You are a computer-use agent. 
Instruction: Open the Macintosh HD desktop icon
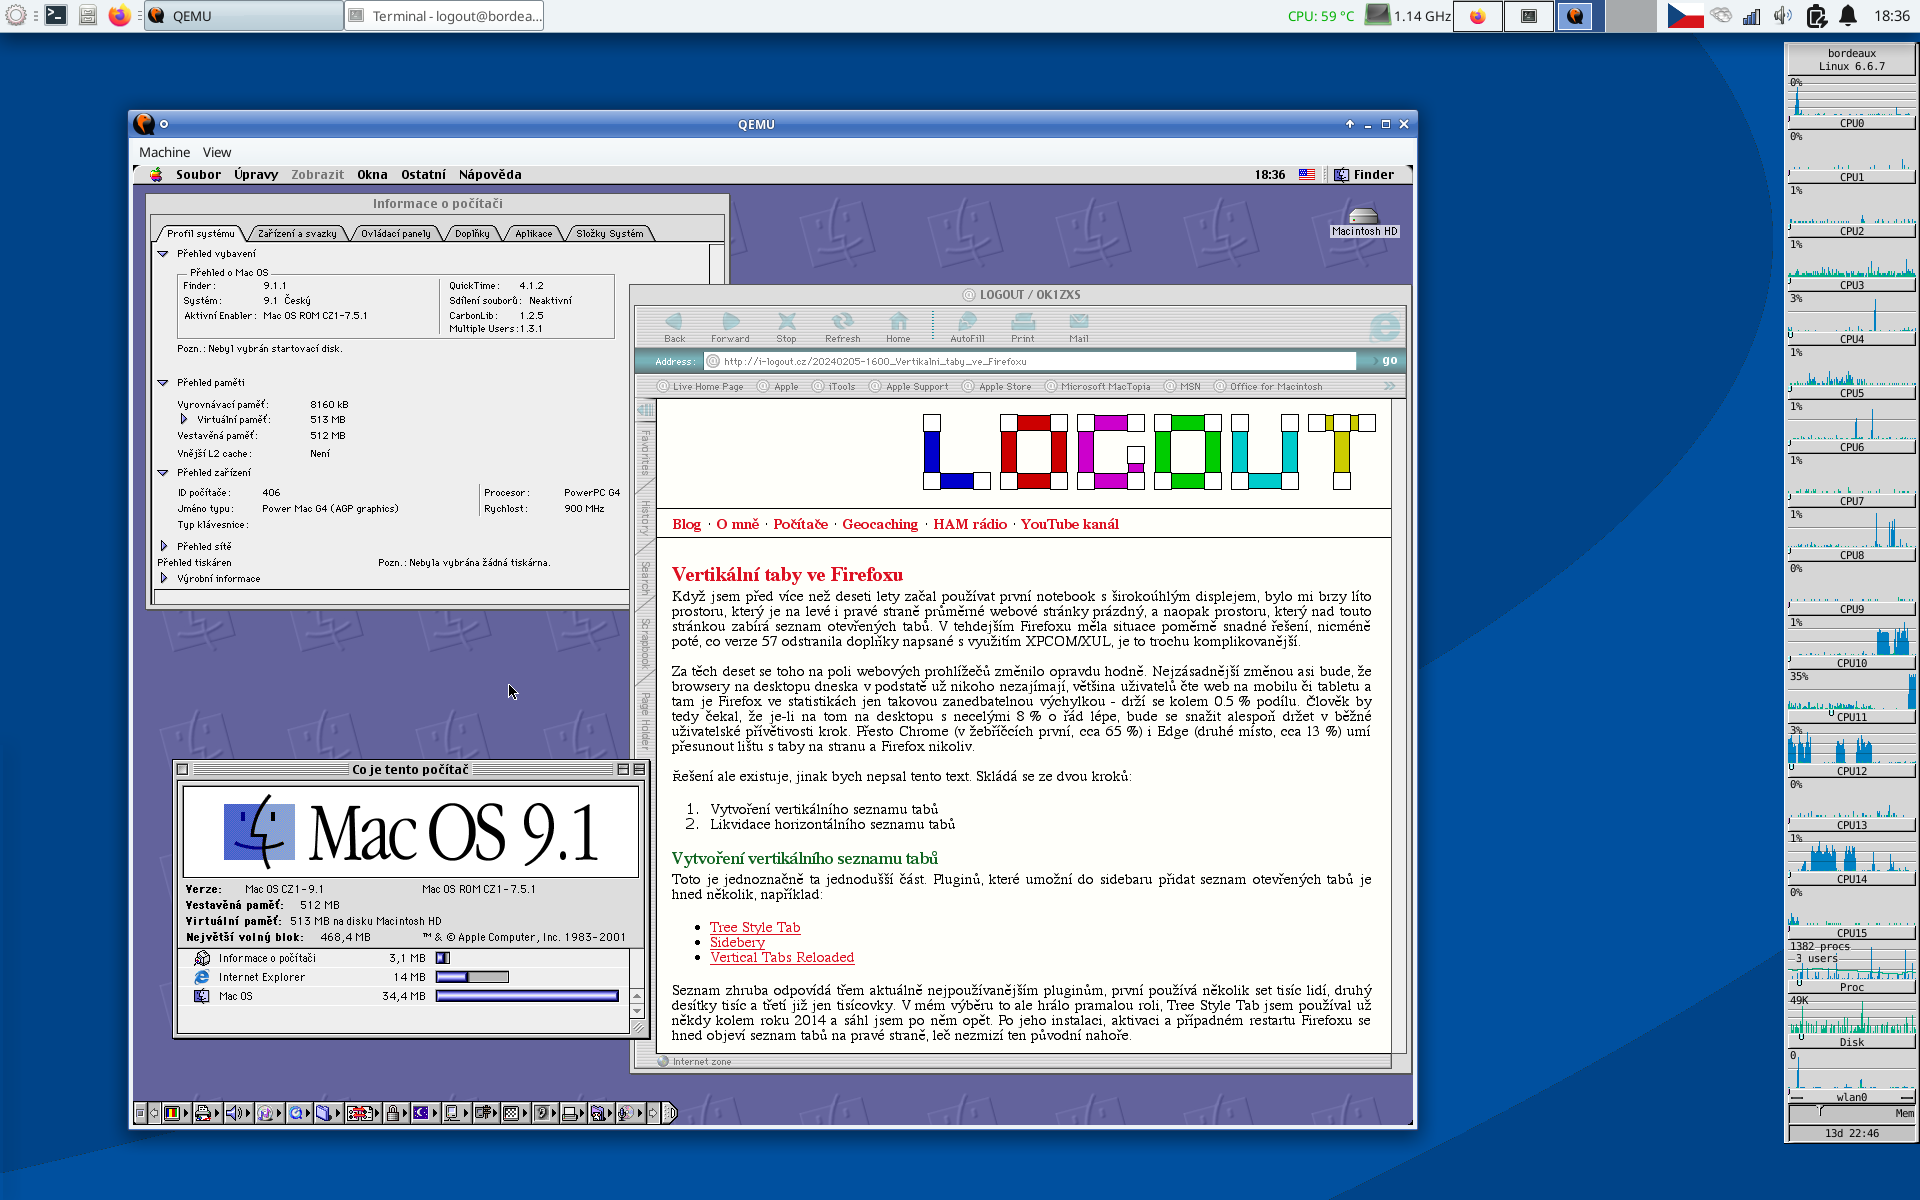point(1363,218)
